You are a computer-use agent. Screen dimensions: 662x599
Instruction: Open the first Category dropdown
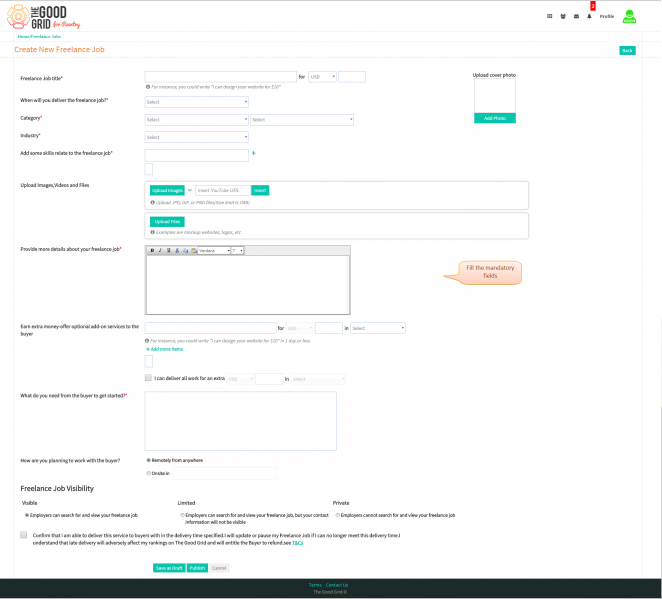[197, 119]
